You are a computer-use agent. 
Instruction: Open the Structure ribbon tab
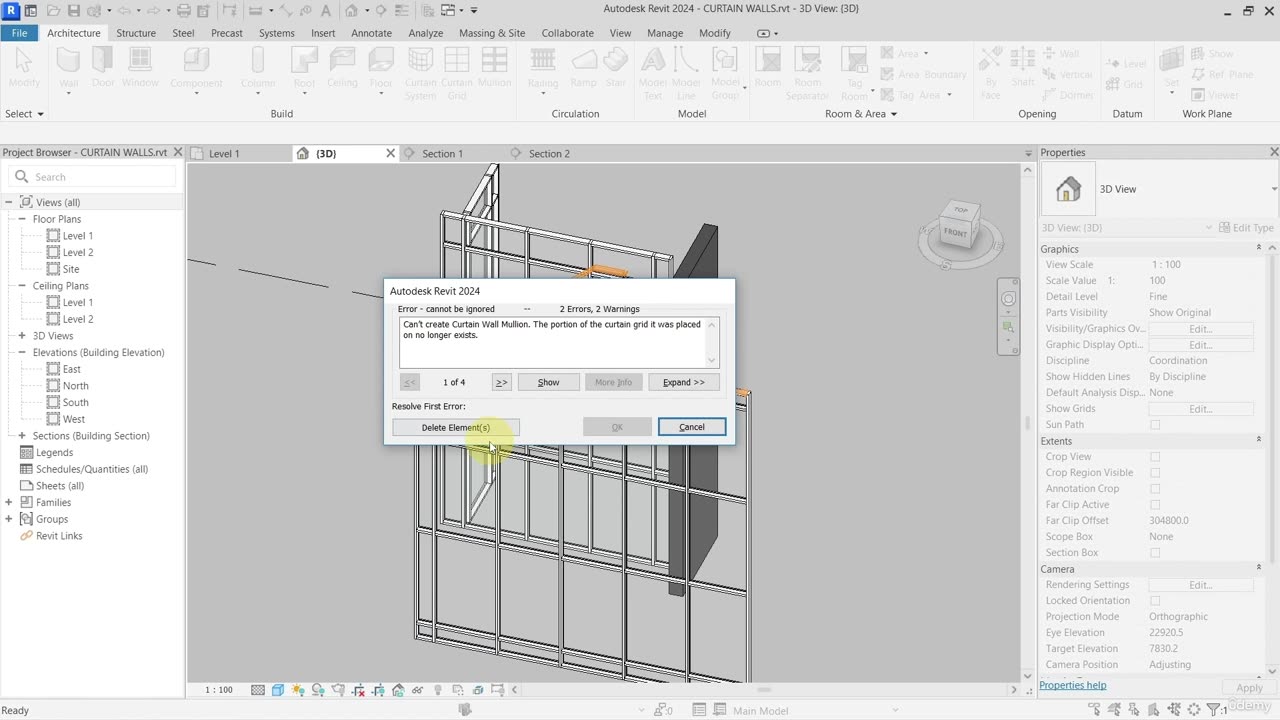click(x=136, y=33)
